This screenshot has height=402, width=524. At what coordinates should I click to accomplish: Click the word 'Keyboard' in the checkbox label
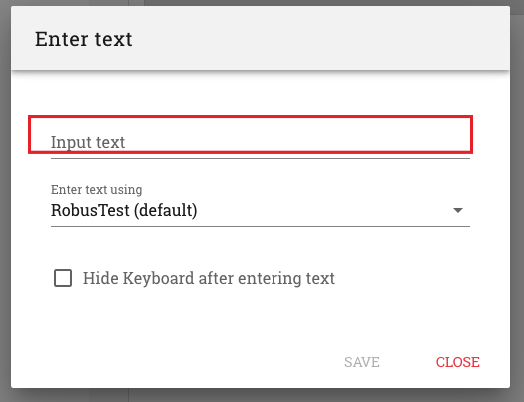click(x=158, y=278)
